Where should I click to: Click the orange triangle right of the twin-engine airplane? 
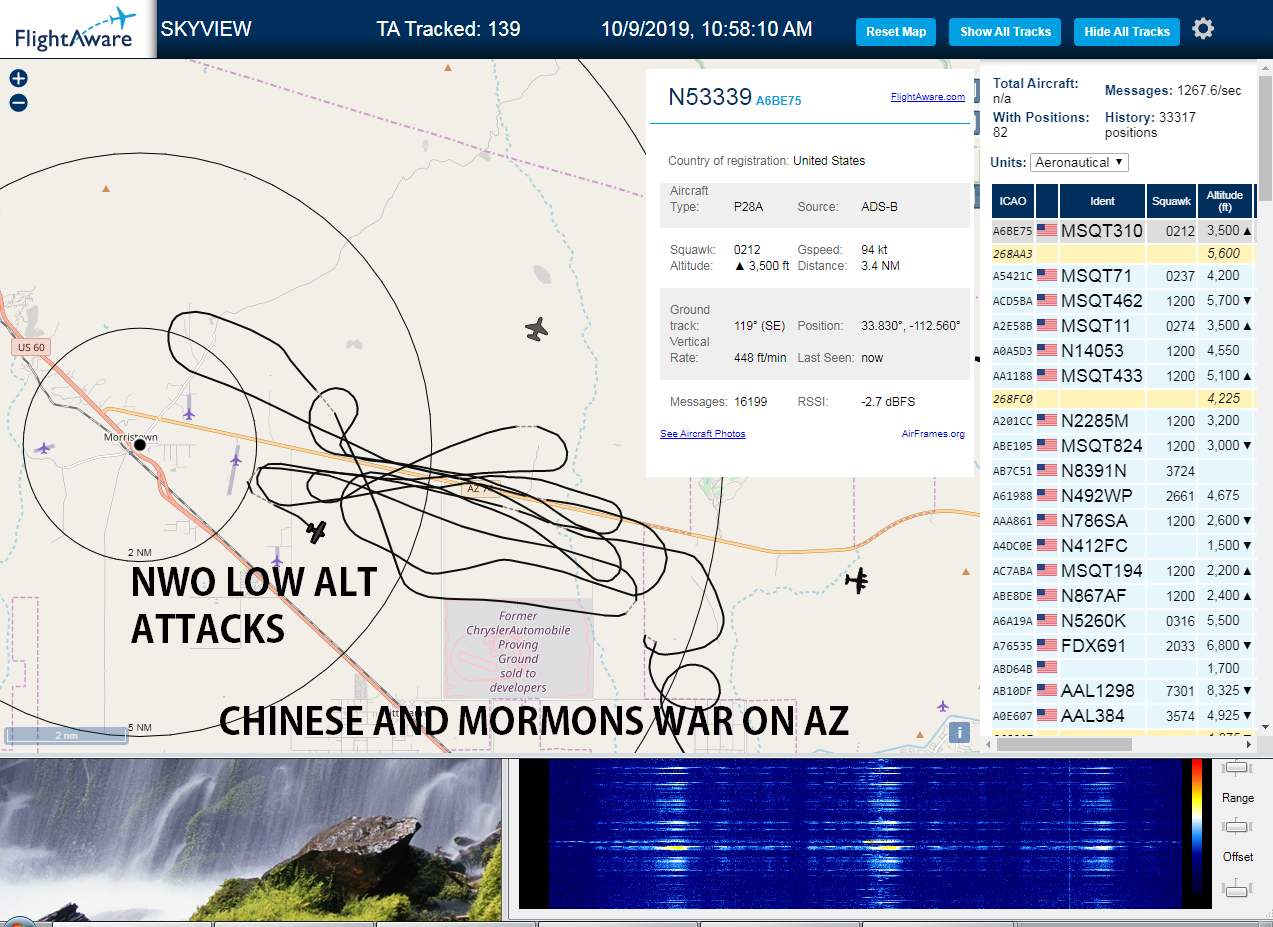click(966, 571)
